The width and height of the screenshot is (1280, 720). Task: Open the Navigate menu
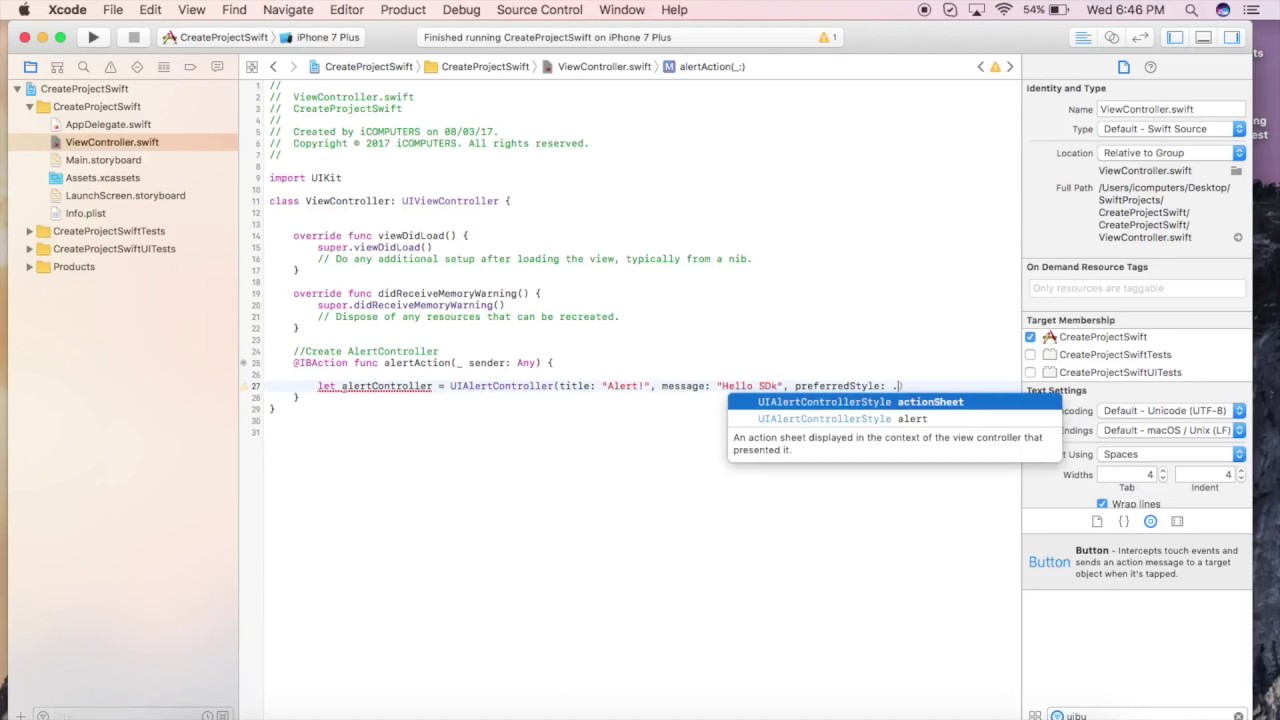(288, 10)
